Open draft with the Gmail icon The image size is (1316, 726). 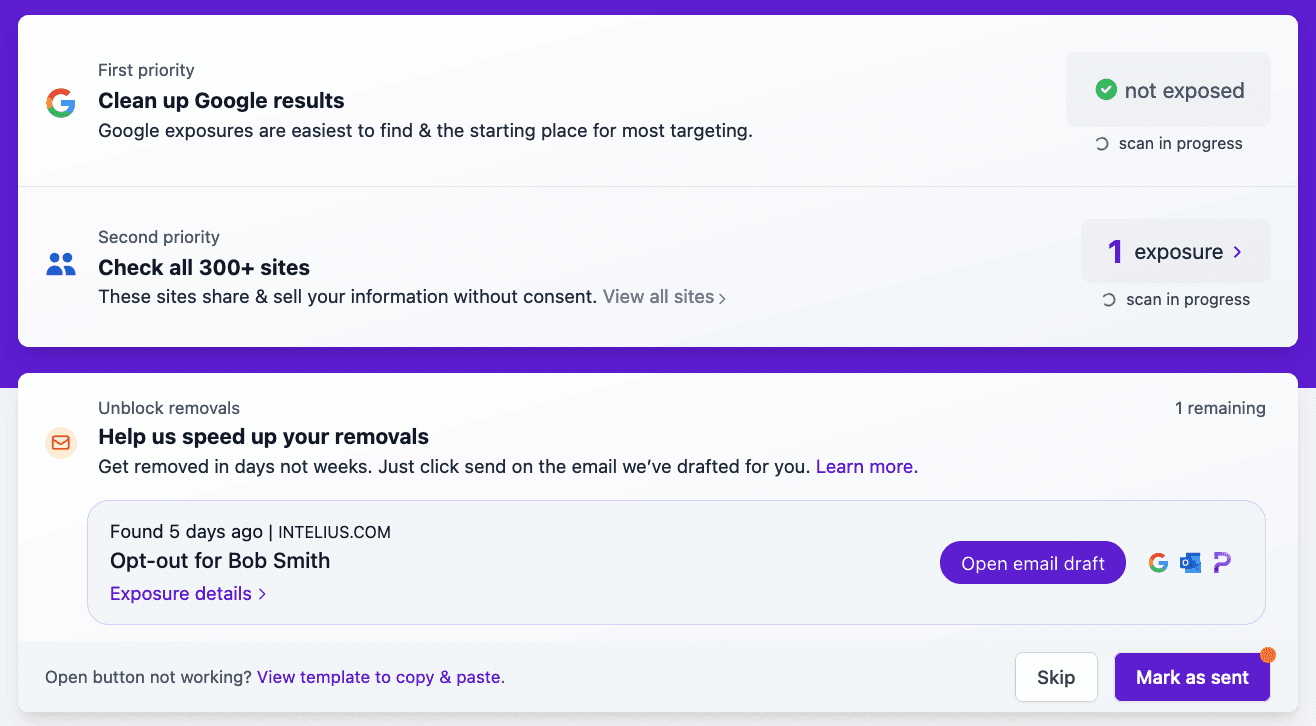[1158, 563]
